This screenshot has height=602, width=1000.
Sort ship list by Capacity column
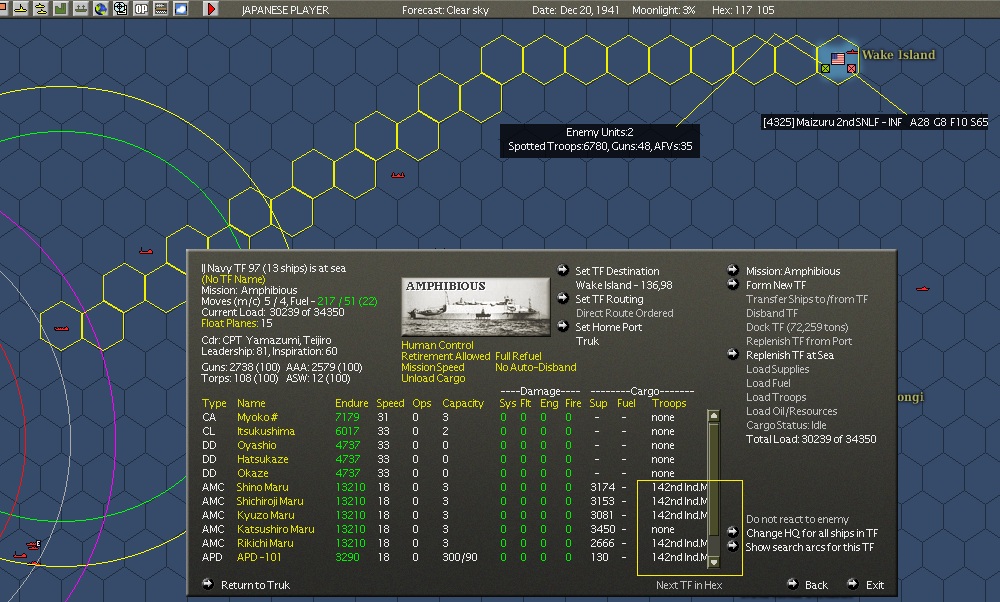[463, 403]
